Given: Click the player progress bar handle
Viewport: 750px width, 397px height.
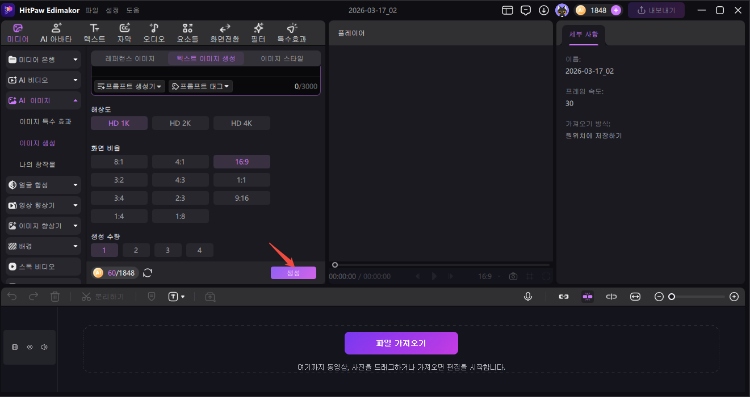Looking at the screenshot, I should 335,265.
